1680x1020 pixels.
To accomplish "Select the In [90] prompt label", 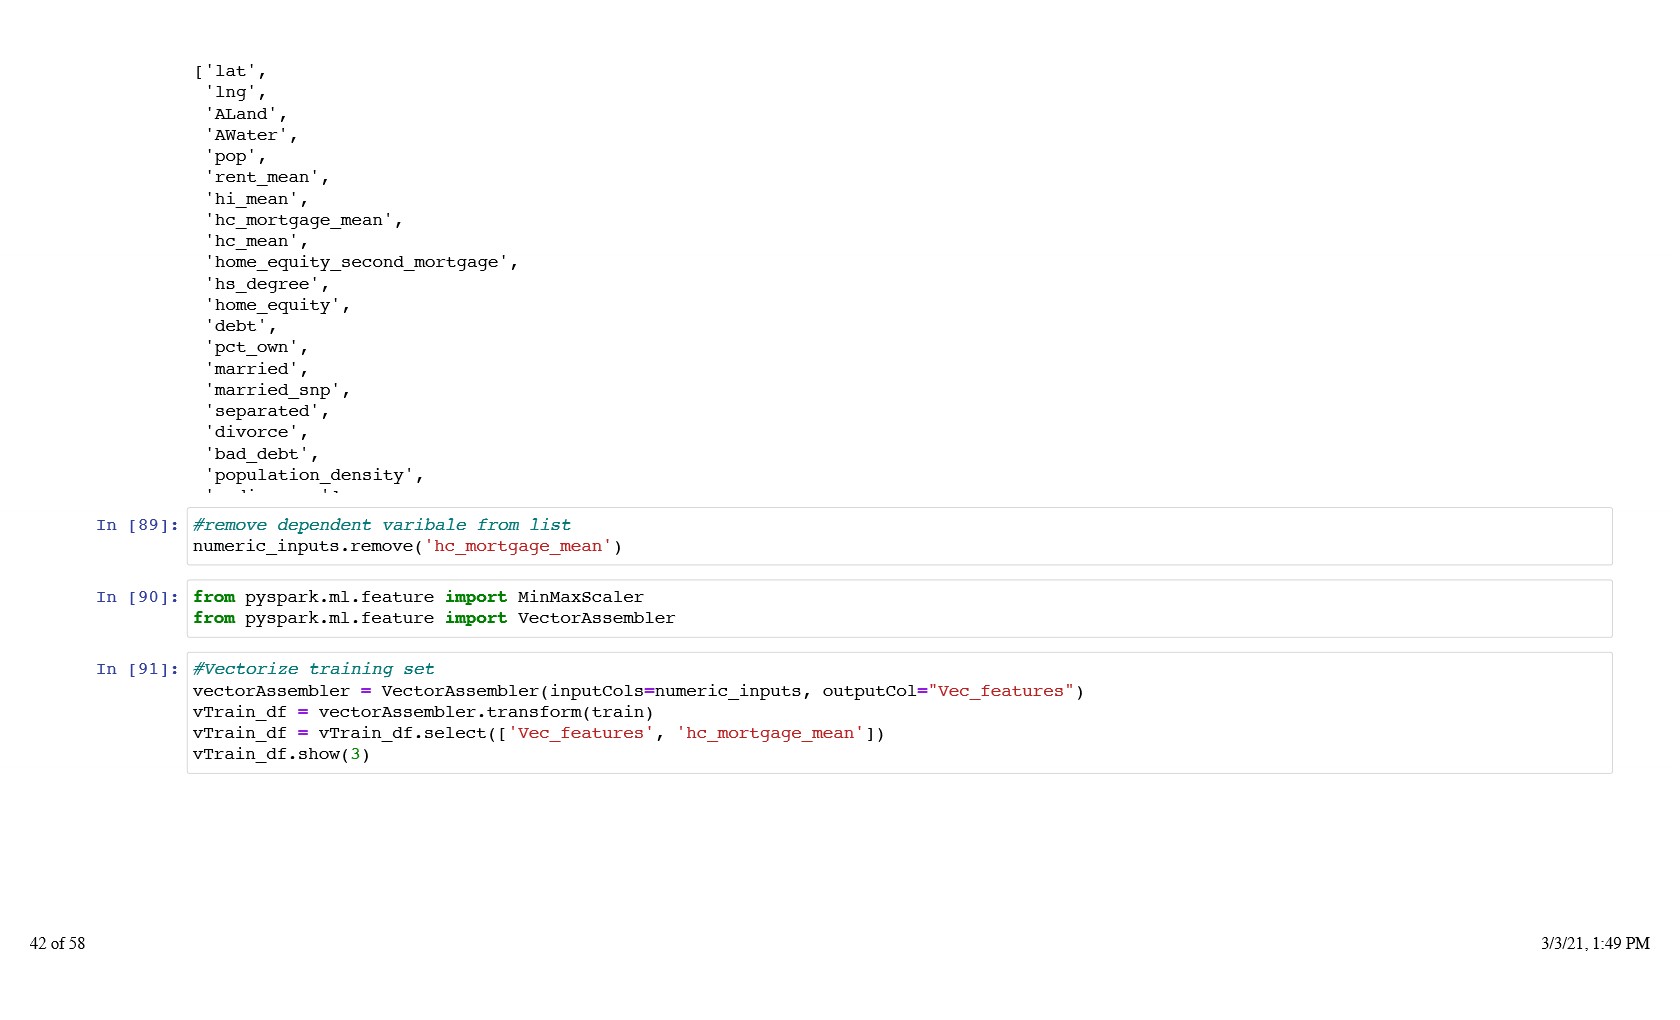I will point(137,597).
